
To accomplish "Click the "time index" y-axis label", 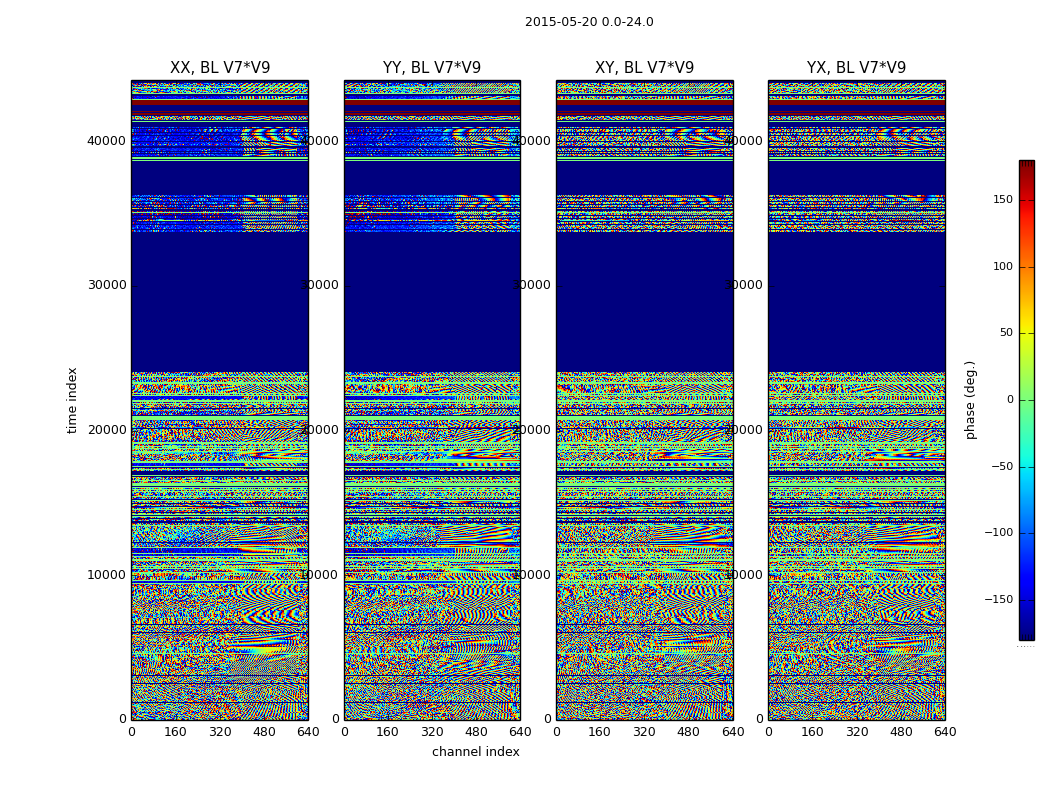I will (x=72, y=400).
